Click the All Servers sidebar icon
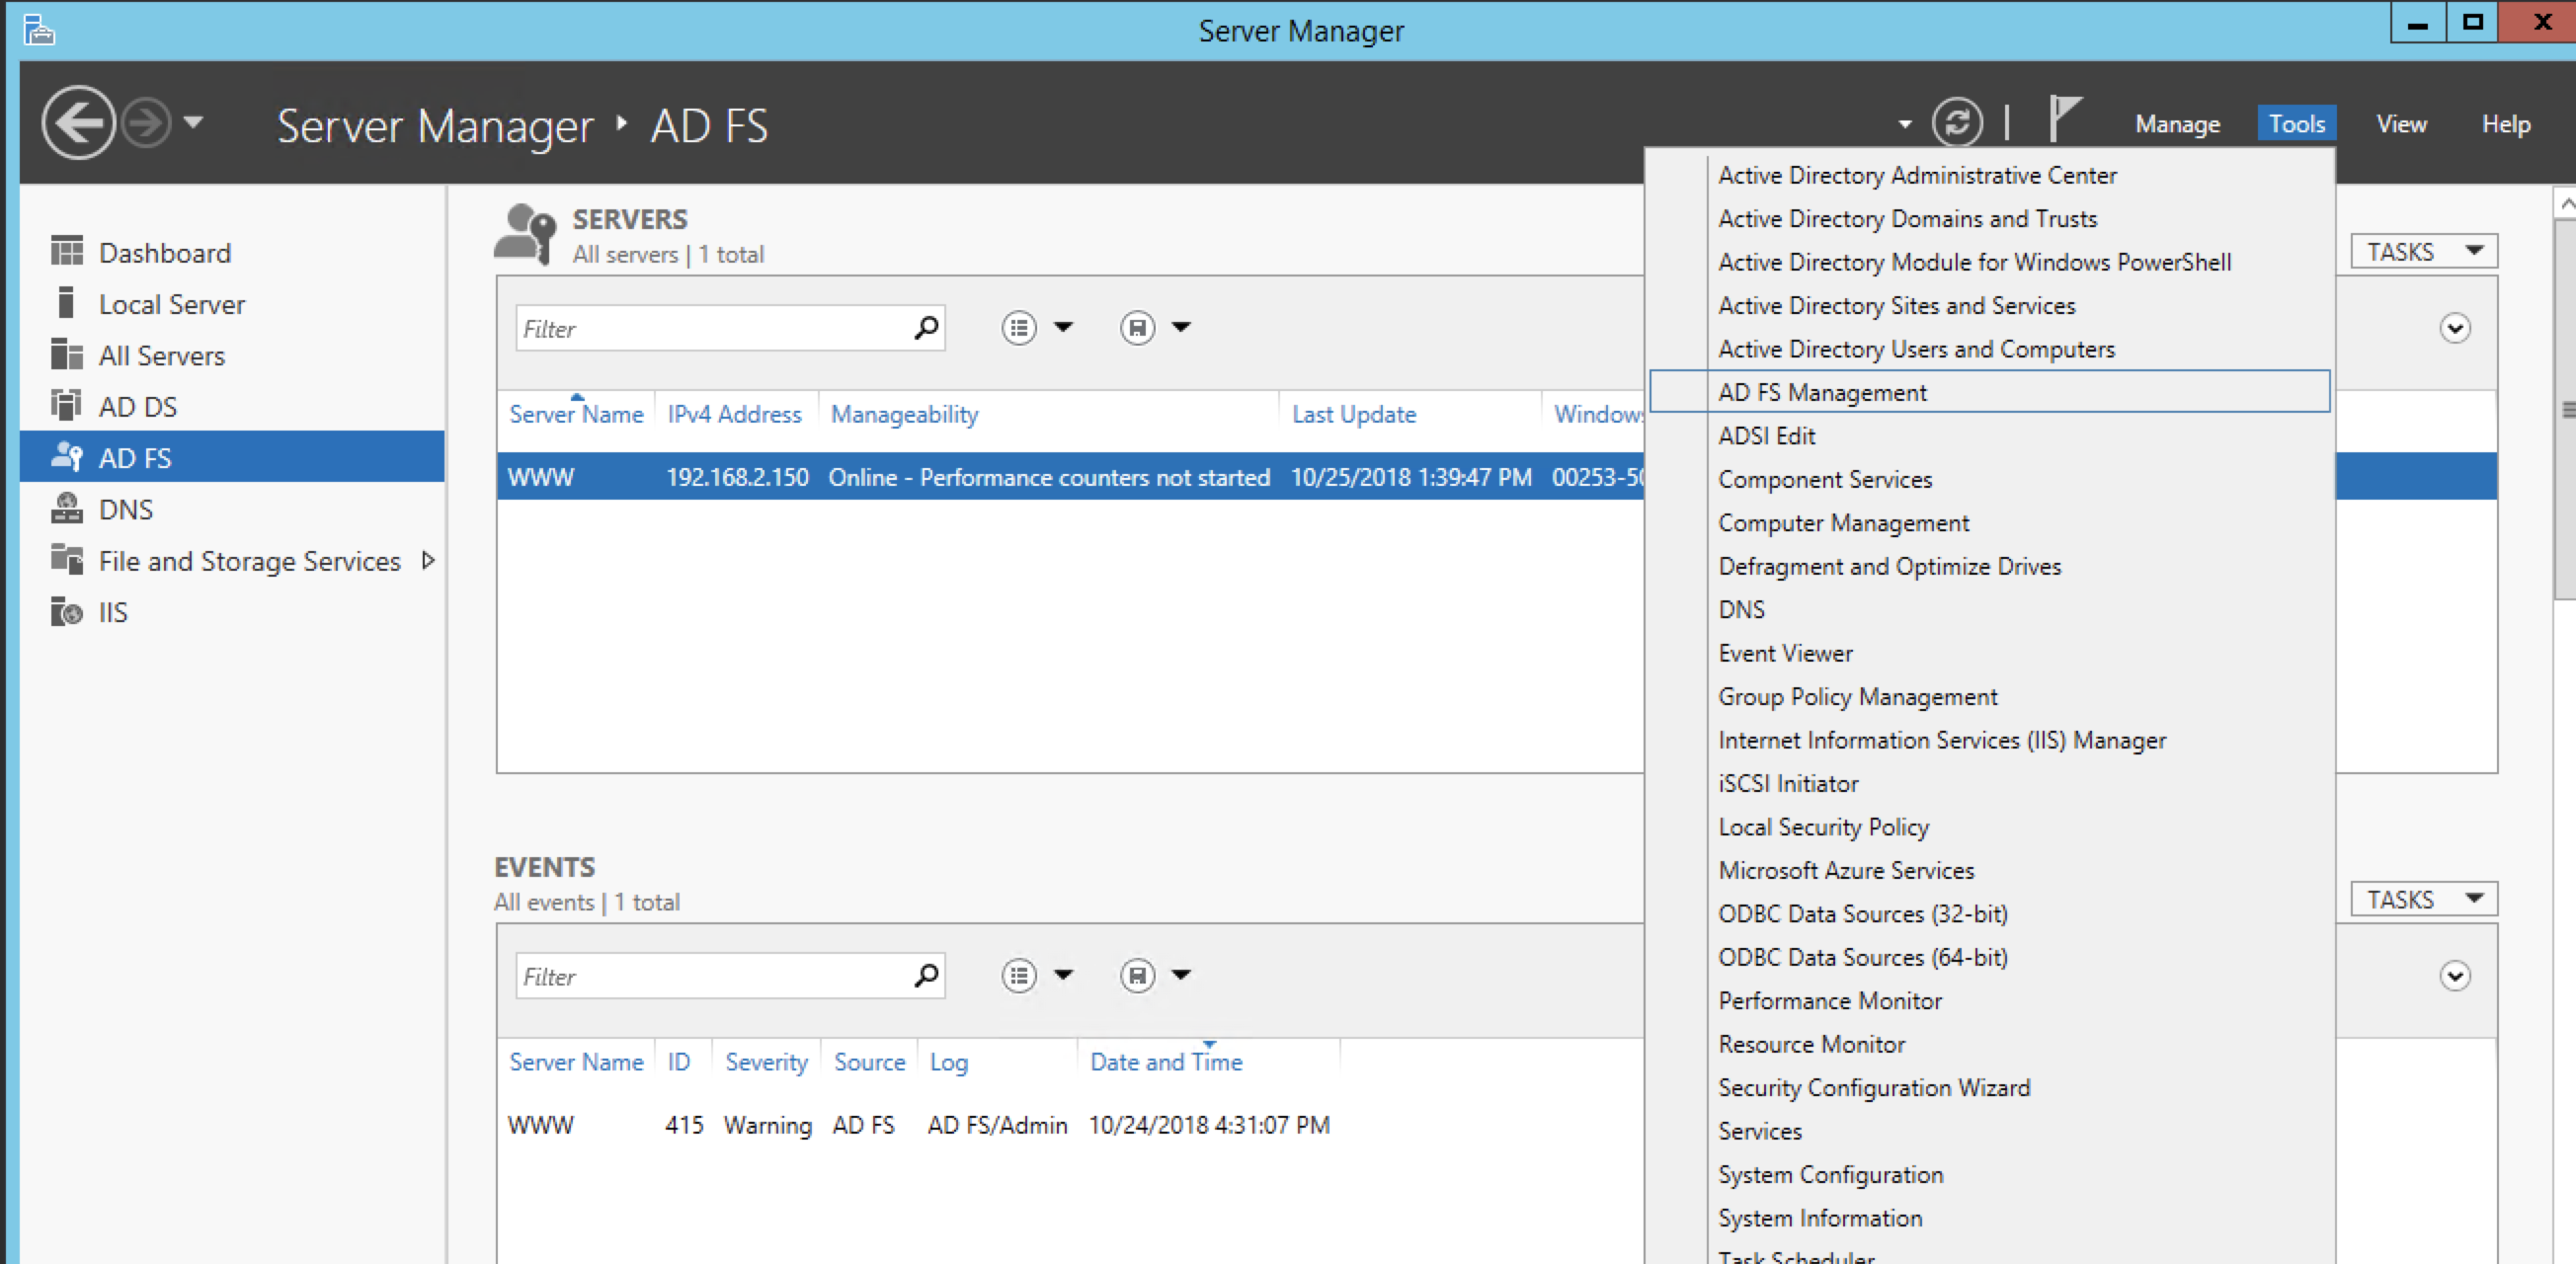Image resolution: width=2576 pixels, height=1264 pixels. [67, 354]
